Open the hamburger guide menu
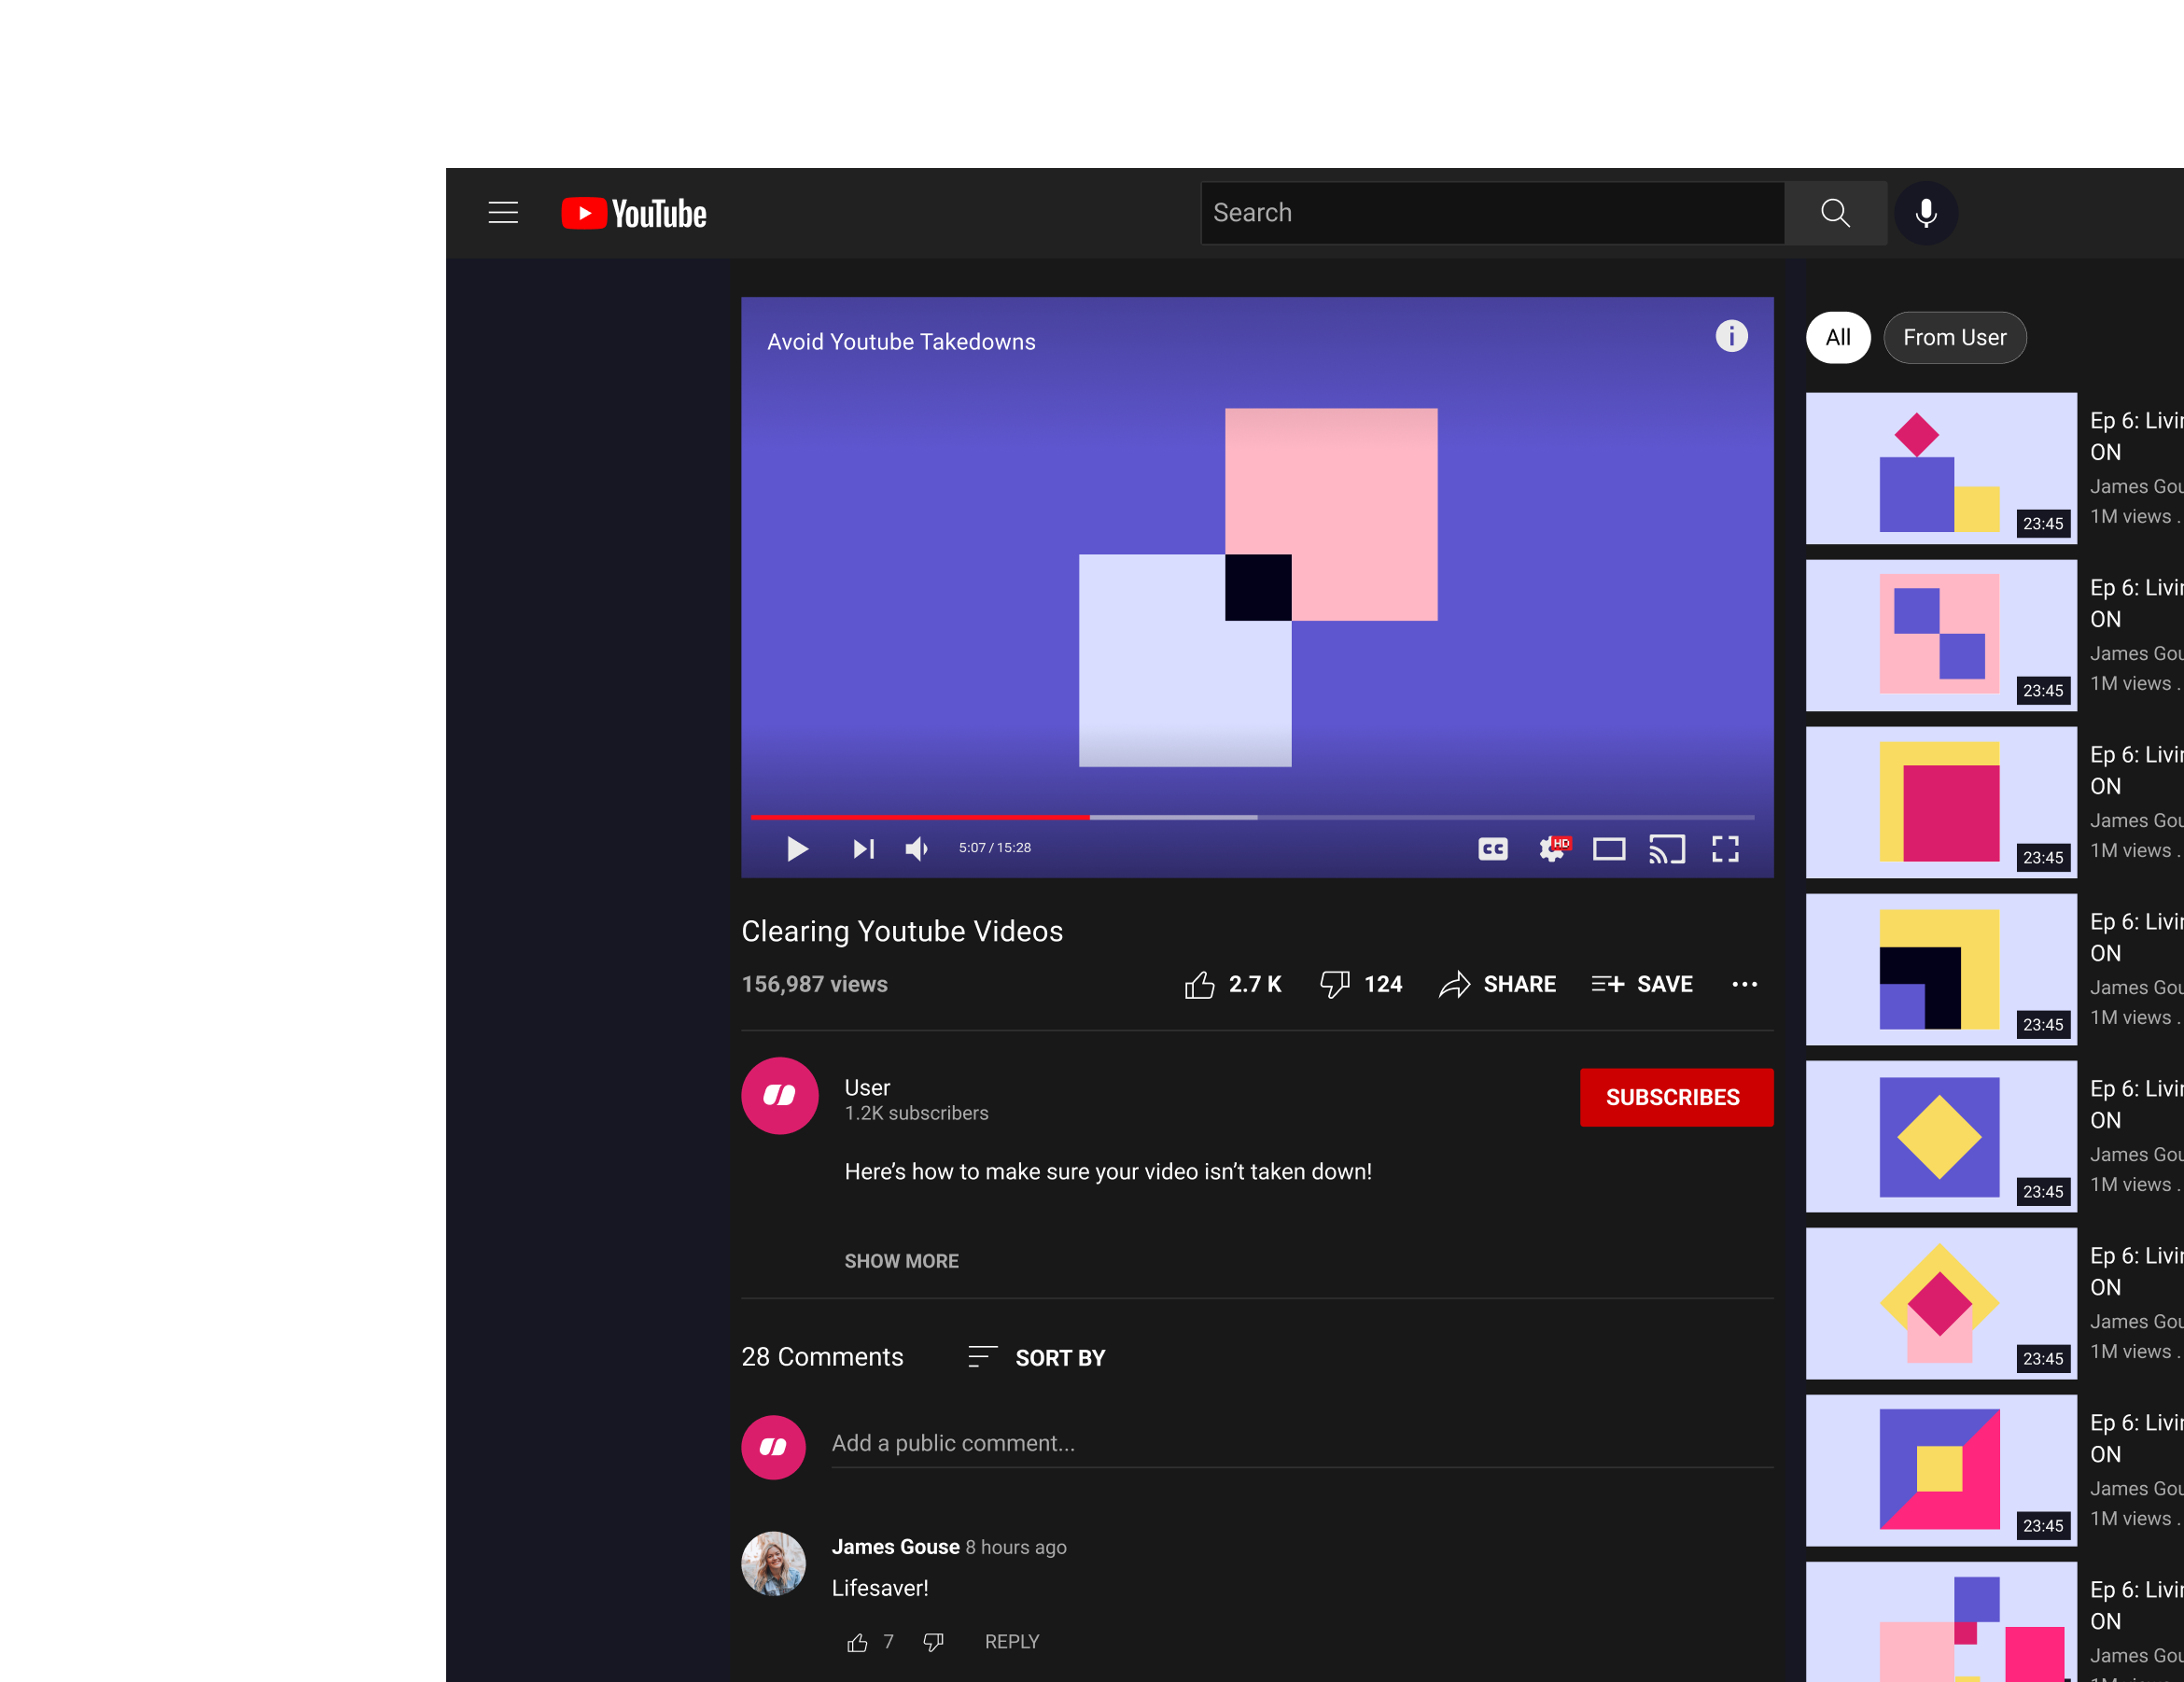Screen dimensions: 2184x1682 tap(503, 213)
